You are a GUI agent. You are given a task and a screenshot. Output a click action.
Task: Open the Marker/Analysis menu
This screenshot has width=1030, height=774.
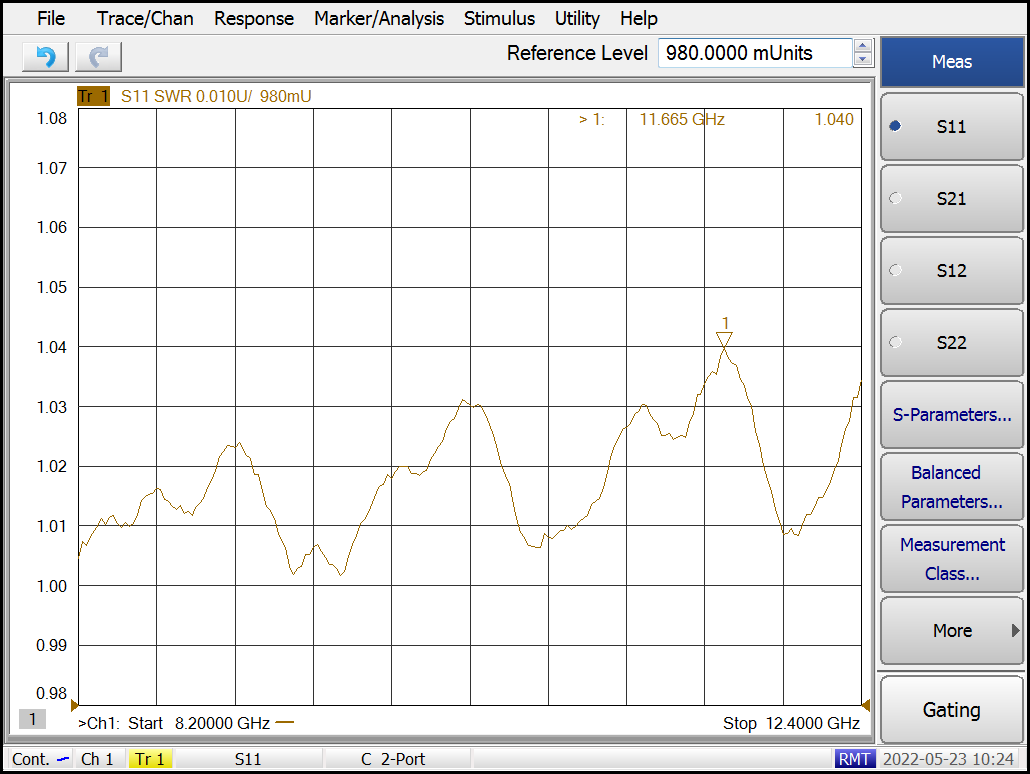point(378,18)
